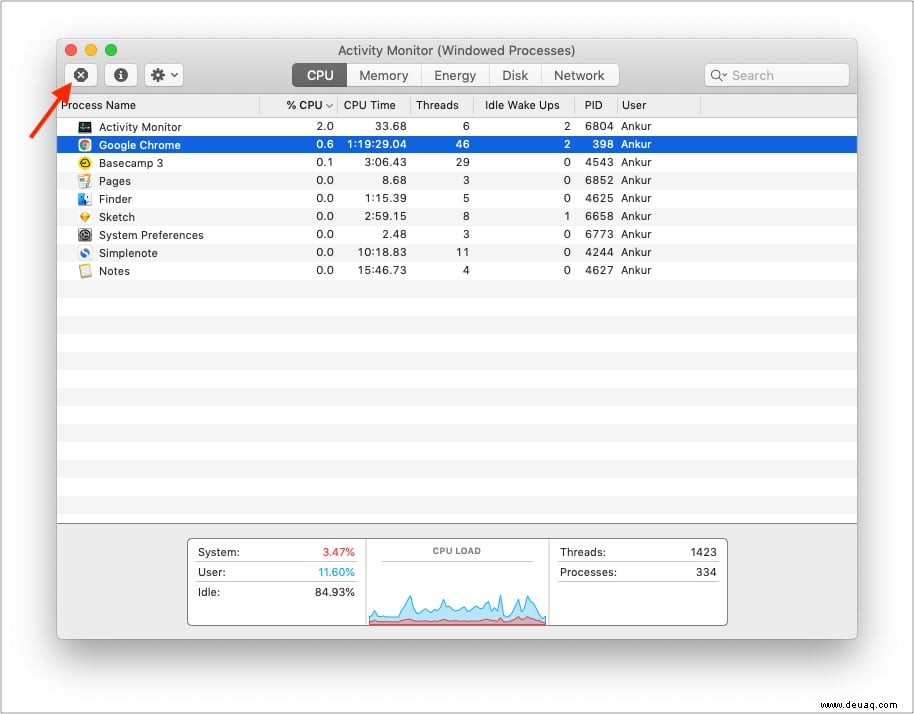Toggle sort on the % CPU column header
The width and height of the screenshot is (914, 714).
(x=299, y=105)
